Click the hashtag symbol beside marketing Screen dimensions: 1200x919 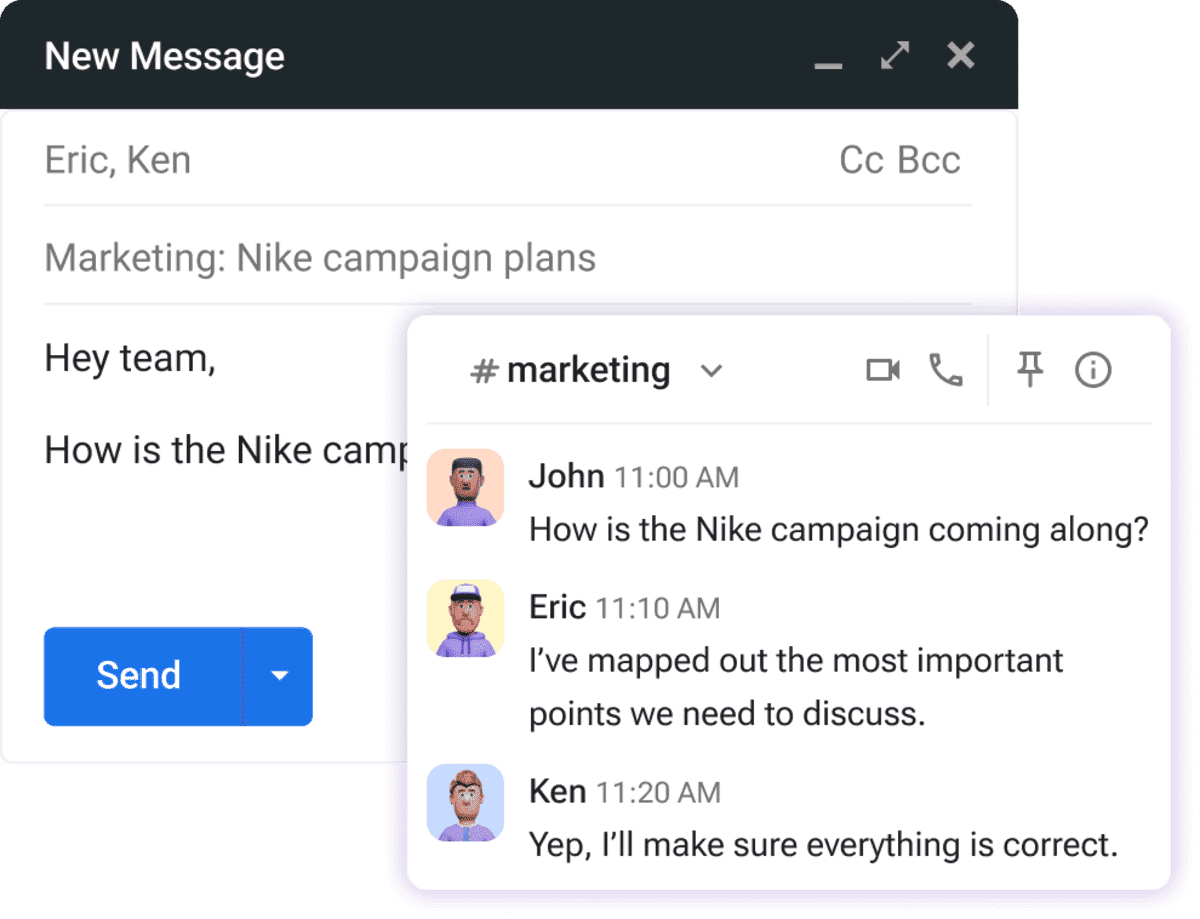(x=484, y=369)
